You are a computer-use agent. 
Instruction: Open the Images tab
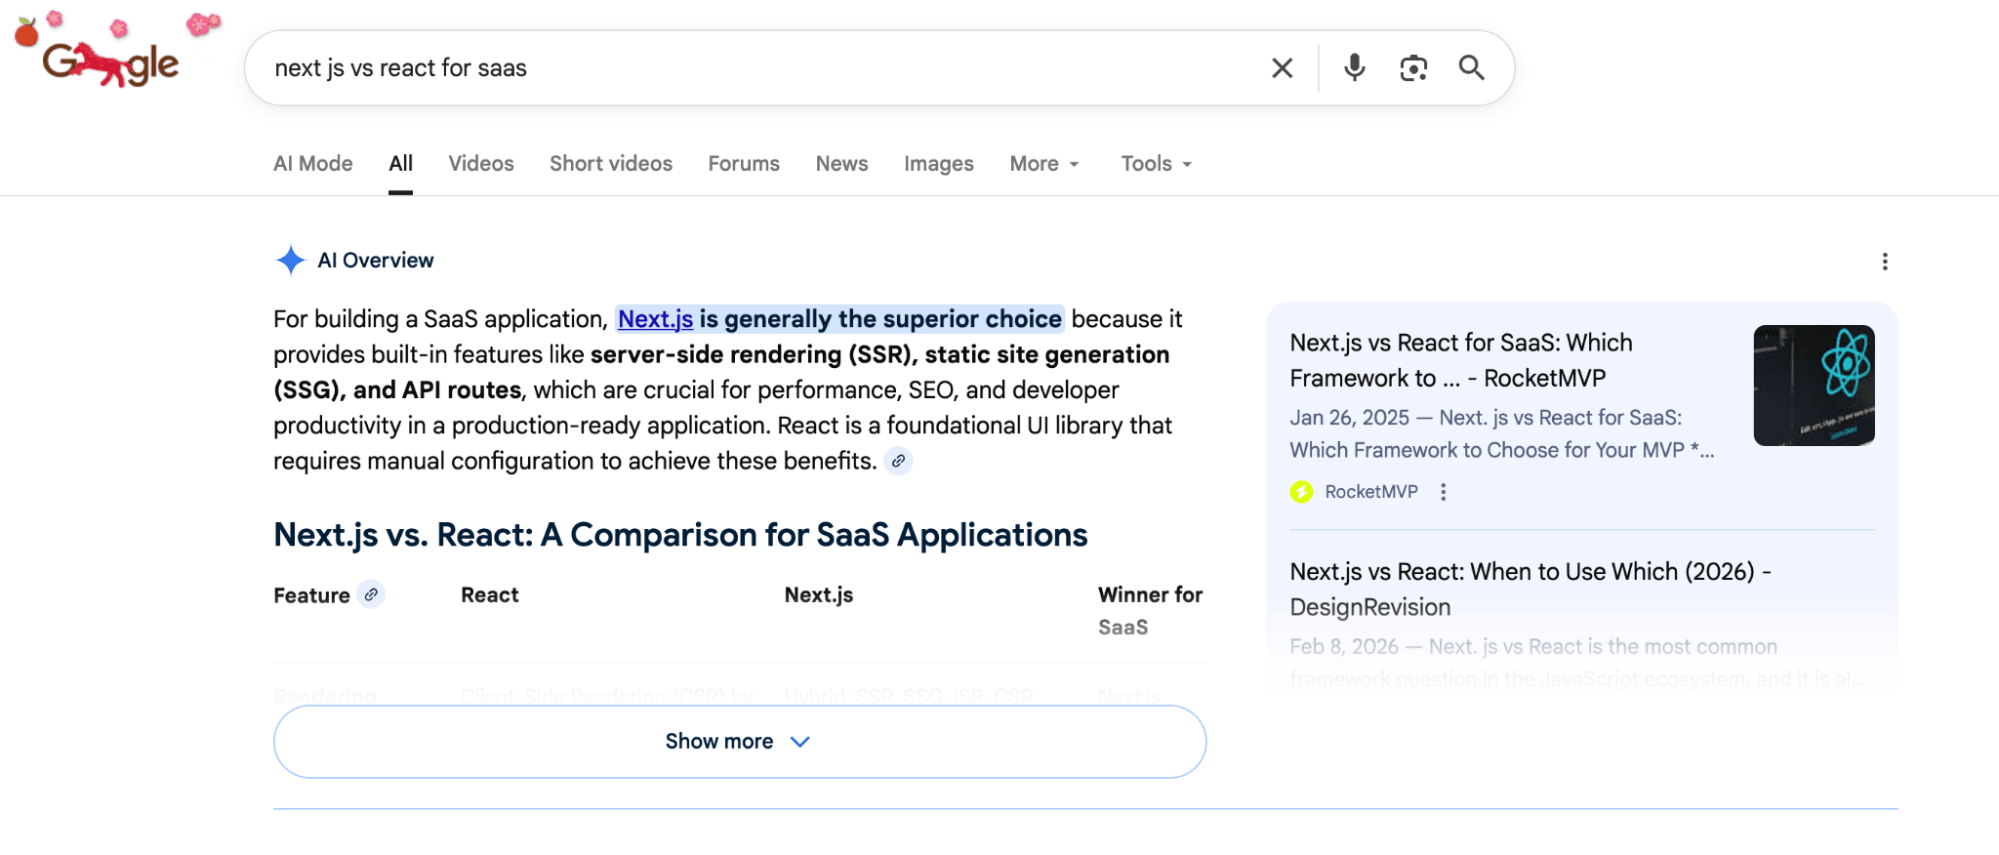click(939, 163)
